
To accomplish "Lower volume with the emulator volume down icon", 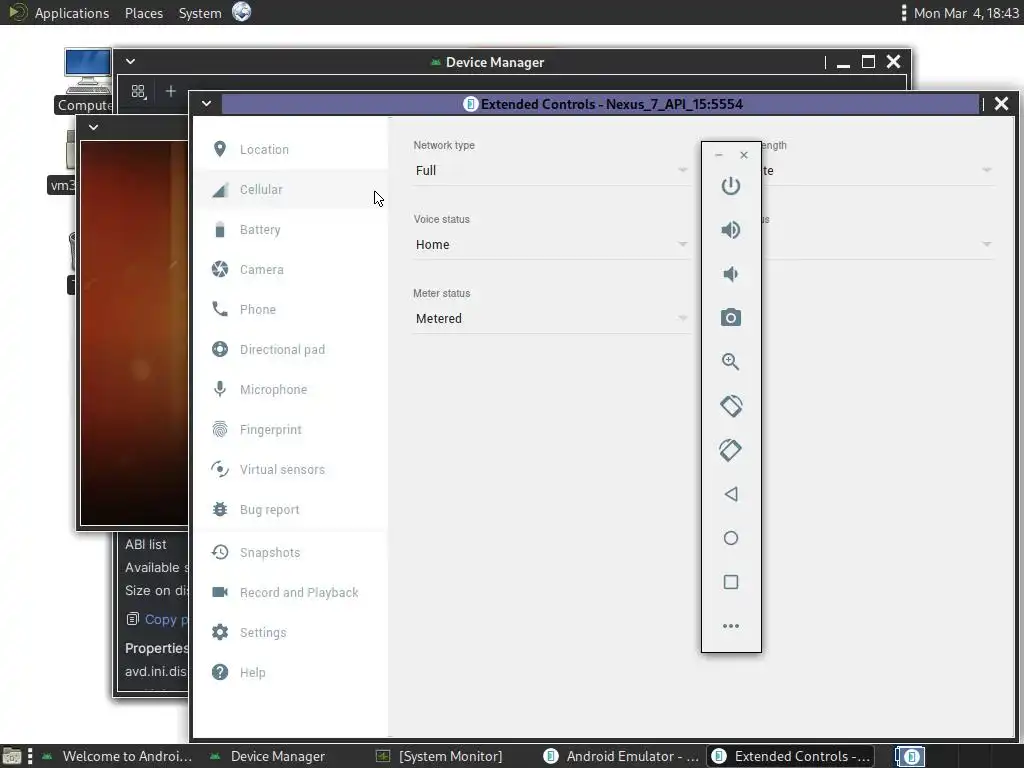I will [730, 274].
